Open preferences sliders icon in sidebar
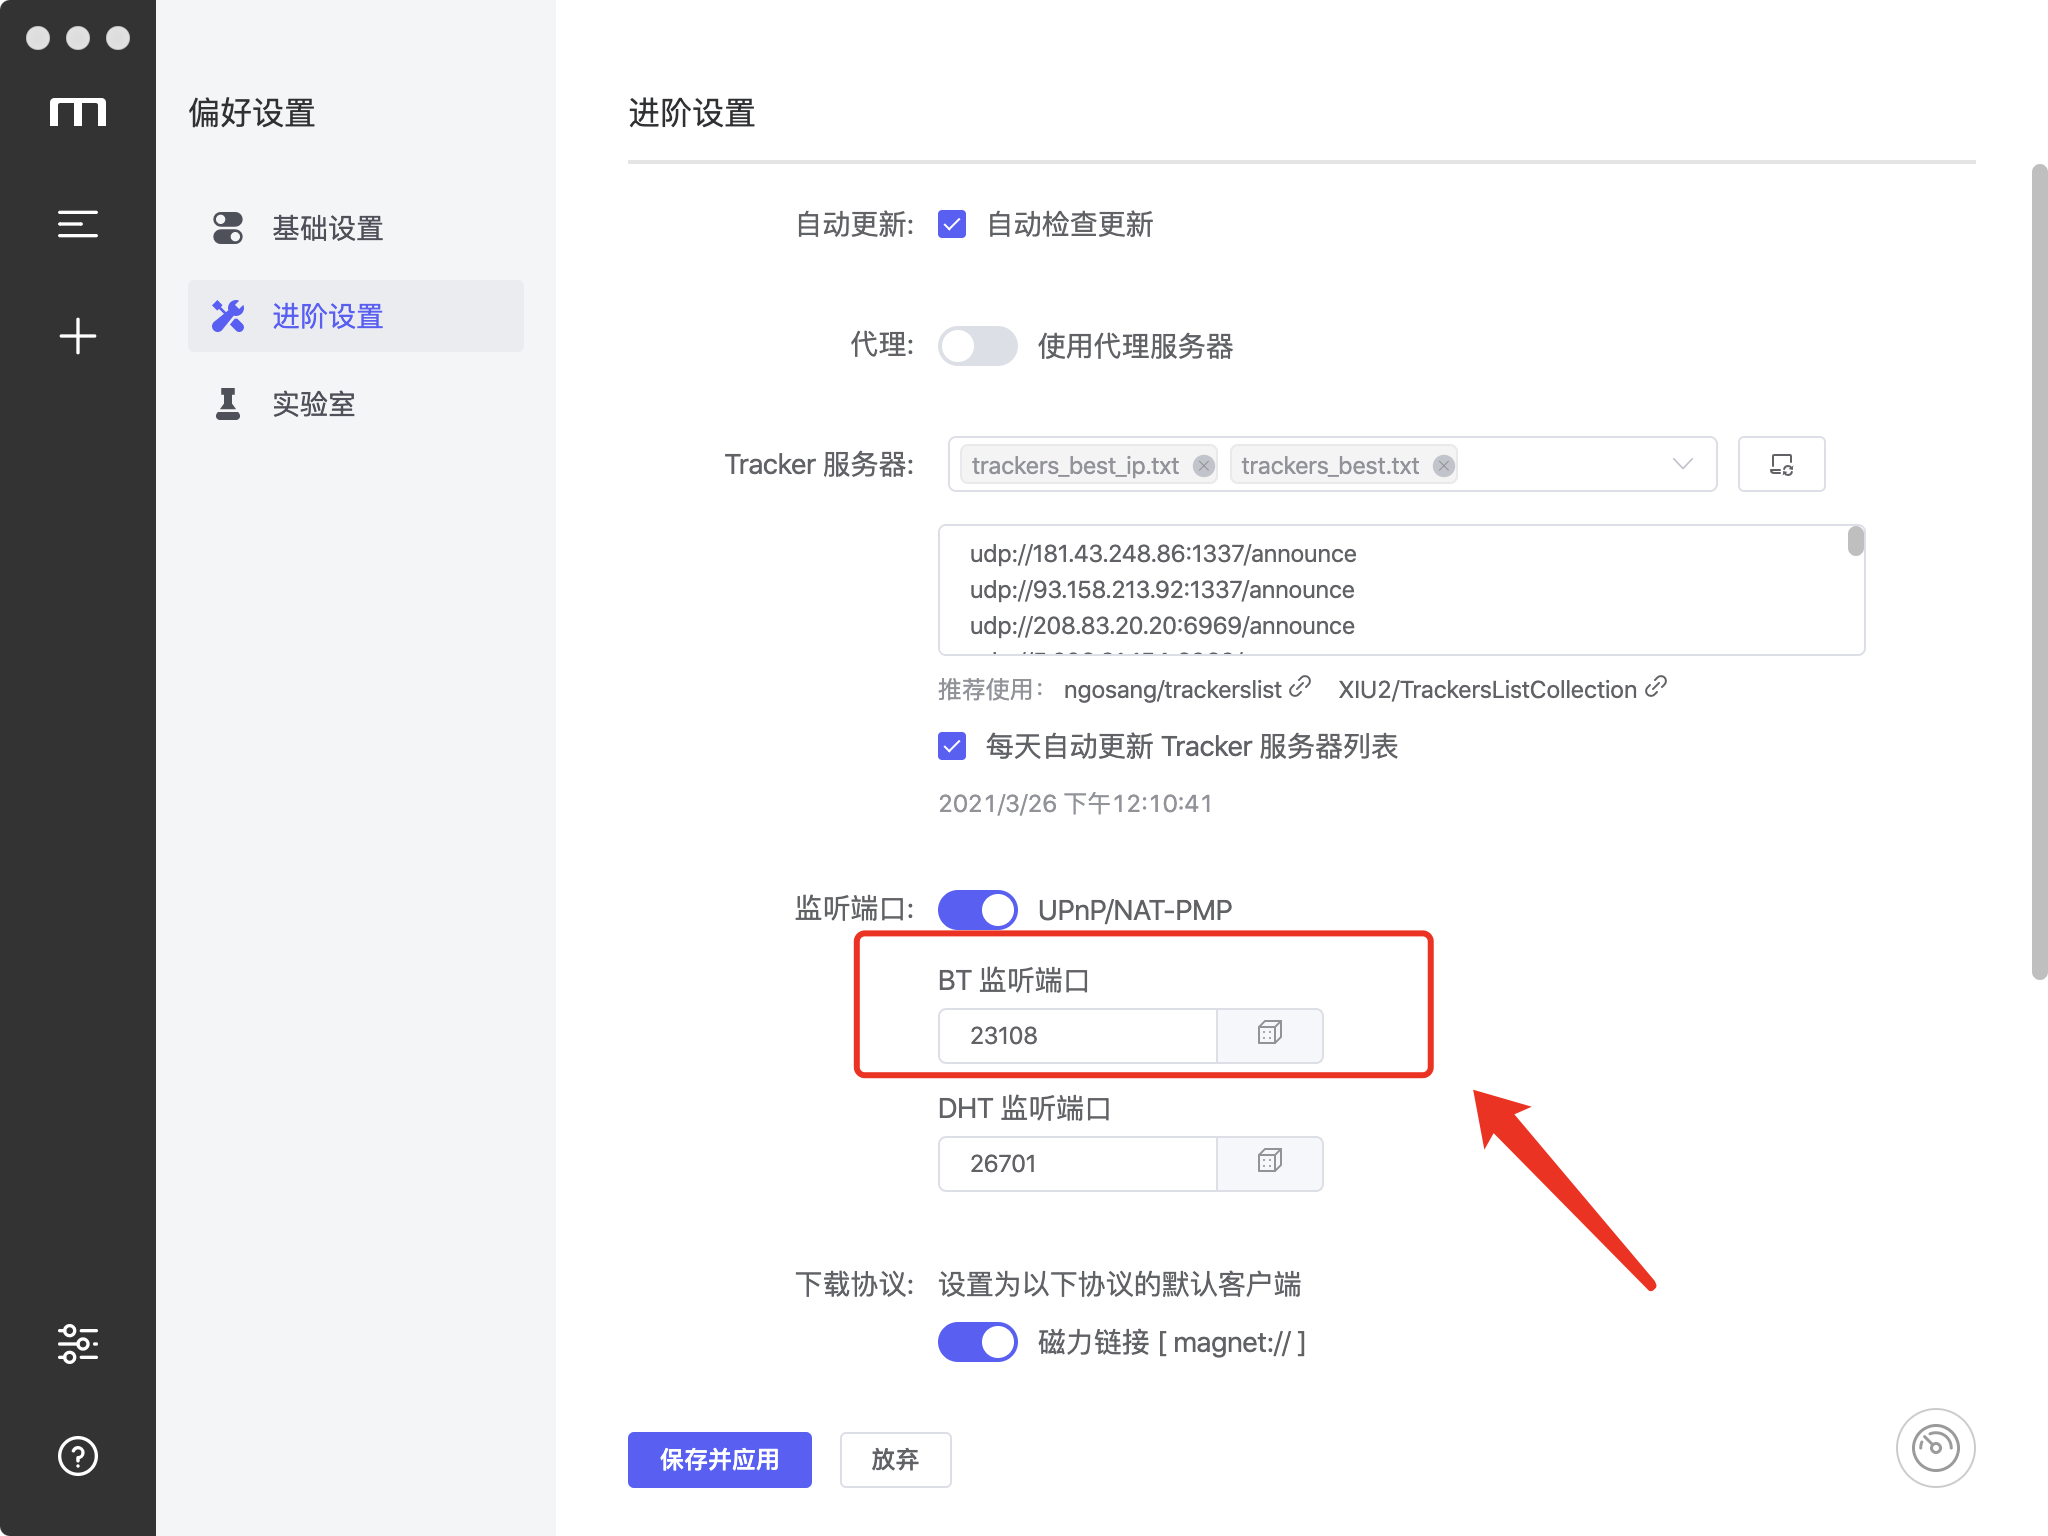This screenshot has width=2048, height=1536. click(78, 1344)
